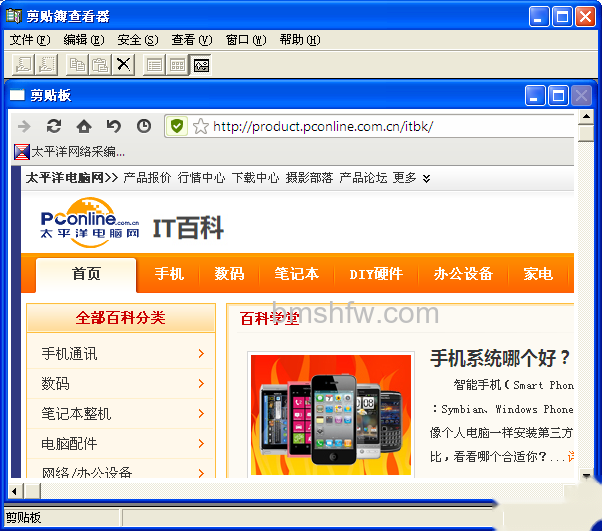Image resolution: width=602 pixels, height=531 pixels.
Task: Click the 太平洋网络采编 bookmark icon
Action: point(22,152)
